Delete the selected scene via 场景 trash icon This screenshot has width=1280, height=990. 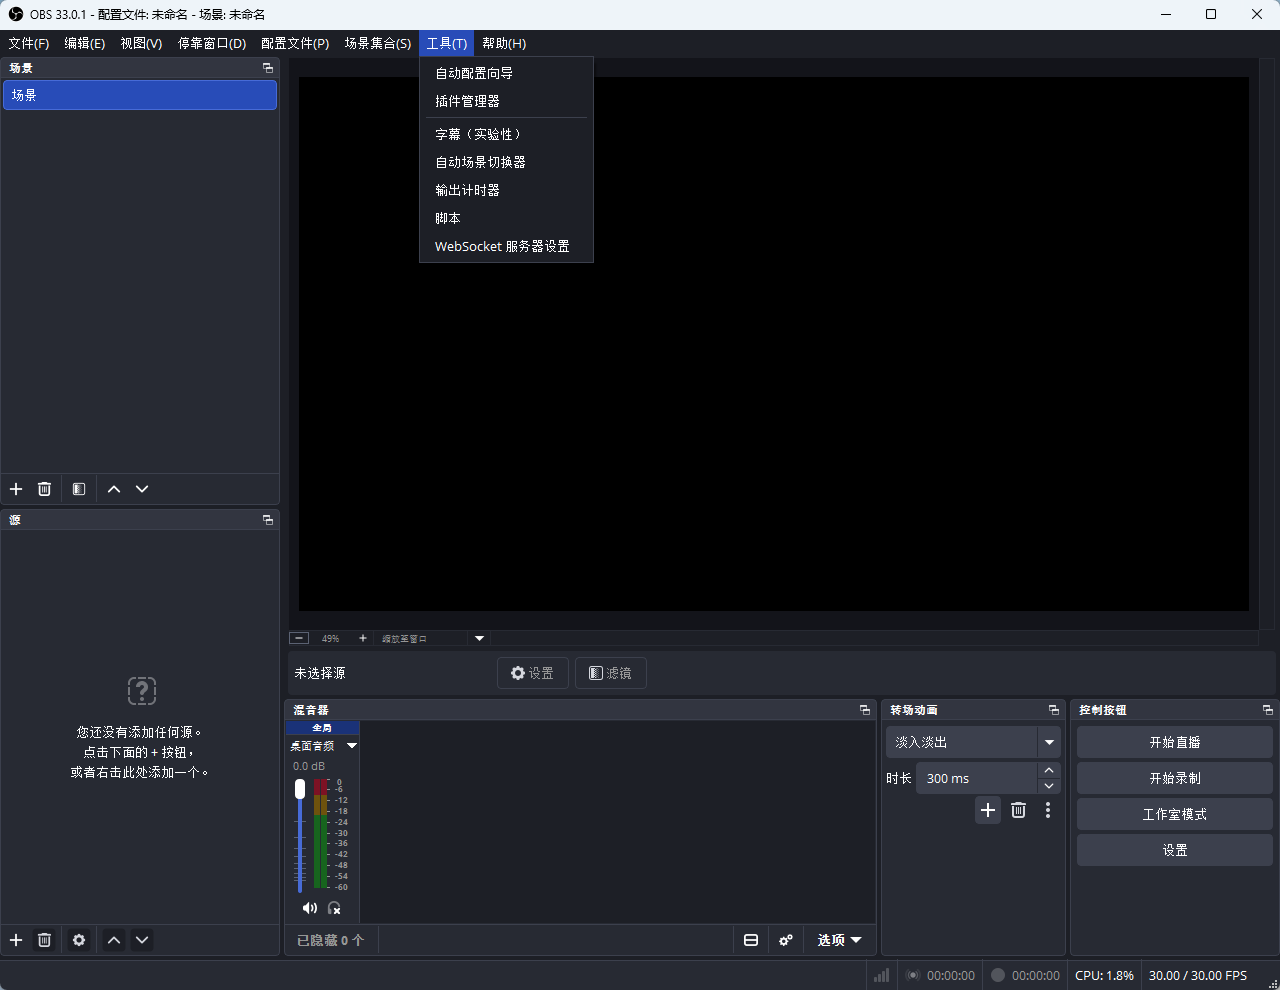[44, 489]
